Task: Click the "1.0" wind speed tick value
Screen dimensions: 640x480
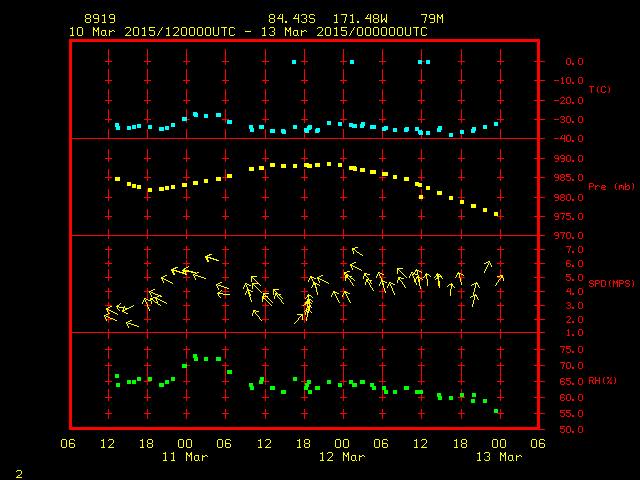Action: click(574, 333)
